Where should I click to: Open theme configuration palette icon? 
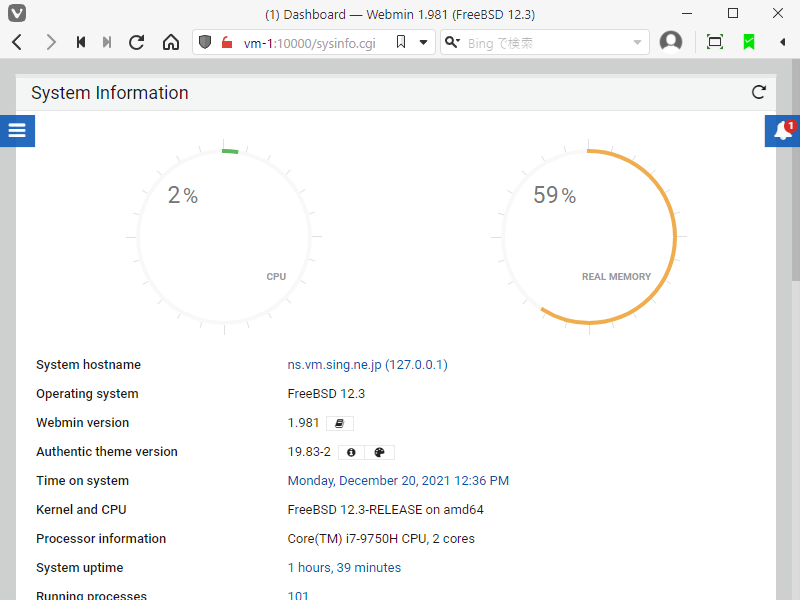(380, 453)
